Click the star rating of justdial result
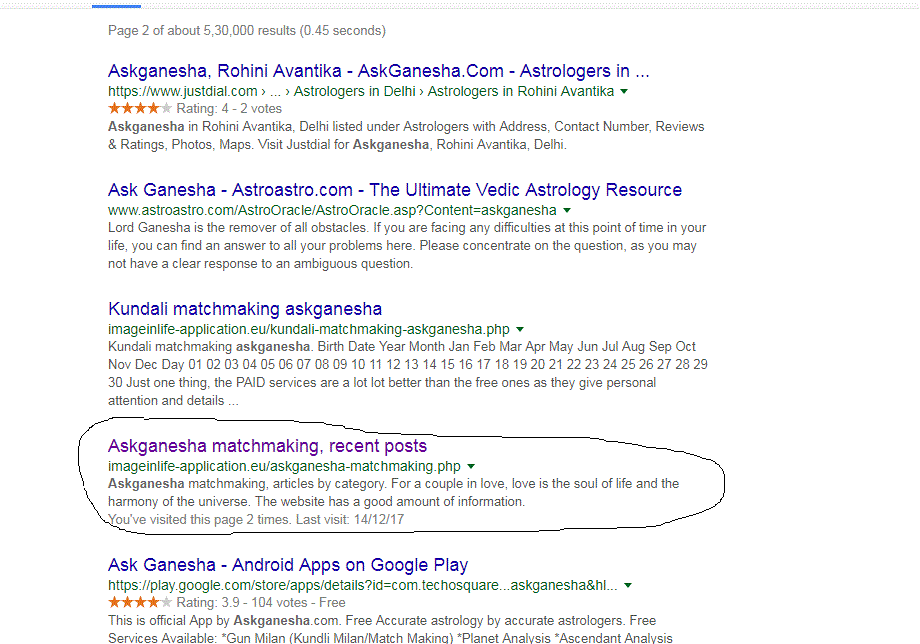 [x=140, y=109]
